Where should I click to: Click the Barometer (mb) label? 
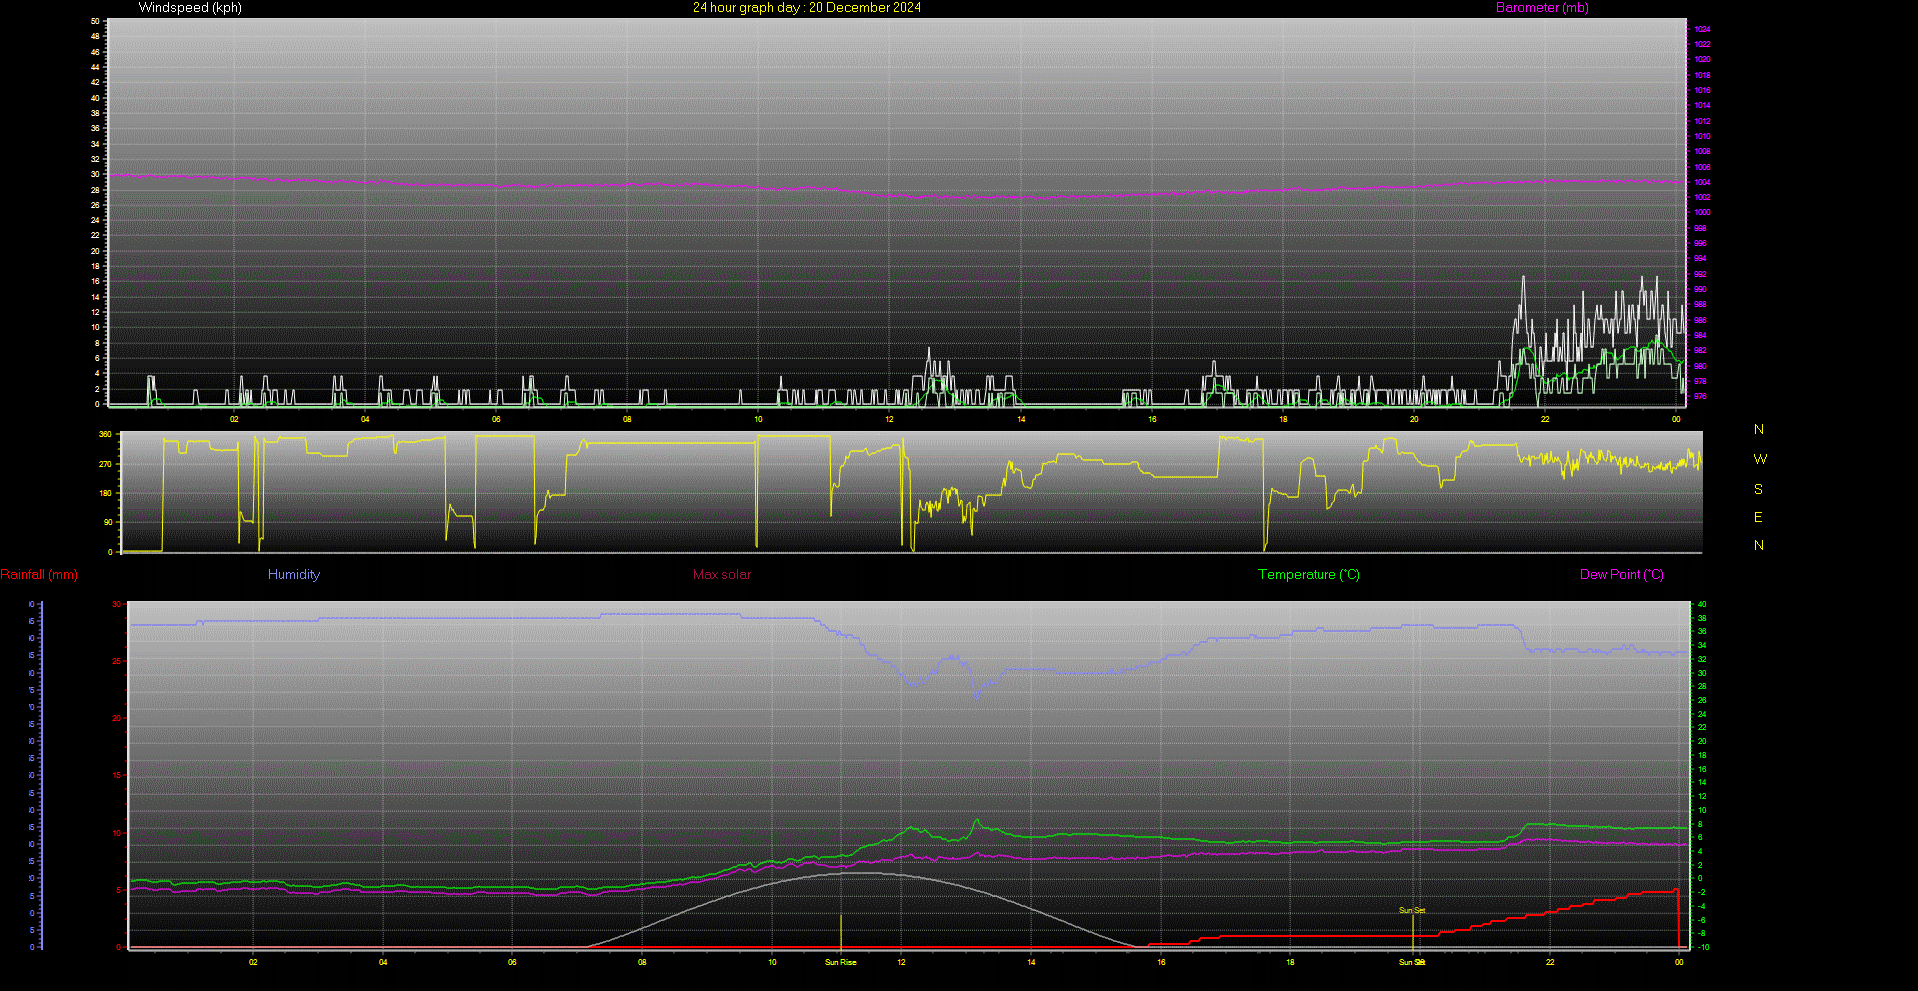click(x=1542, y=8)
